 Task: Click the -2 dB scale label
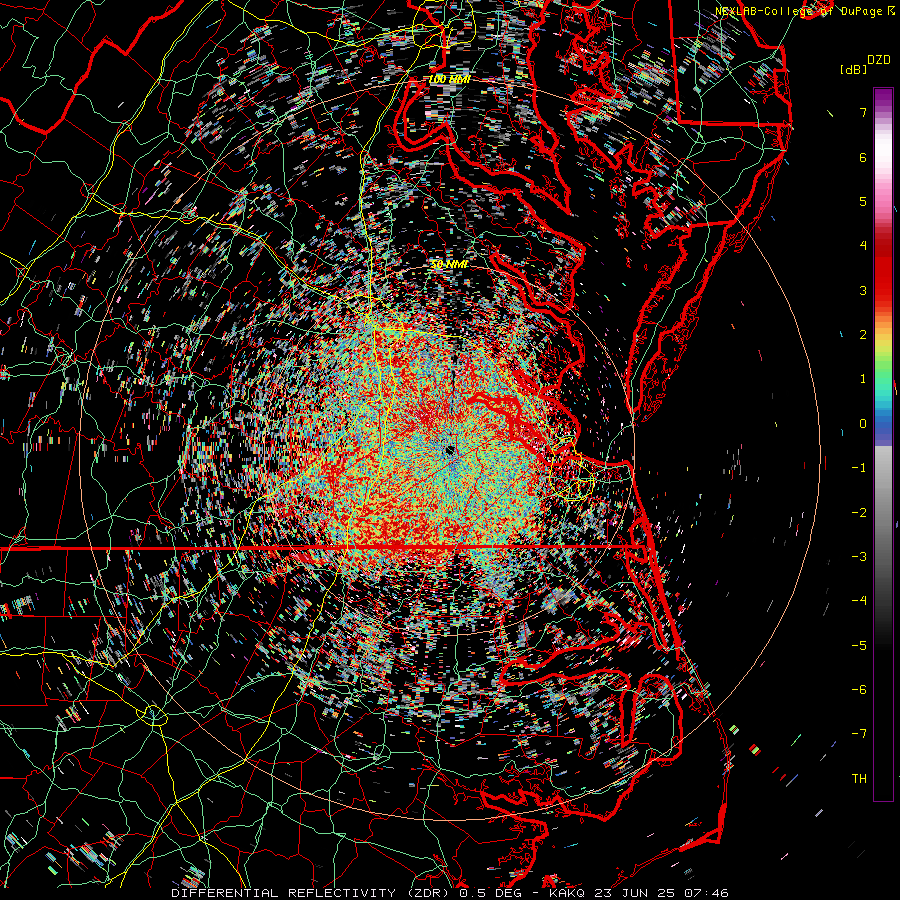point(859,513)
